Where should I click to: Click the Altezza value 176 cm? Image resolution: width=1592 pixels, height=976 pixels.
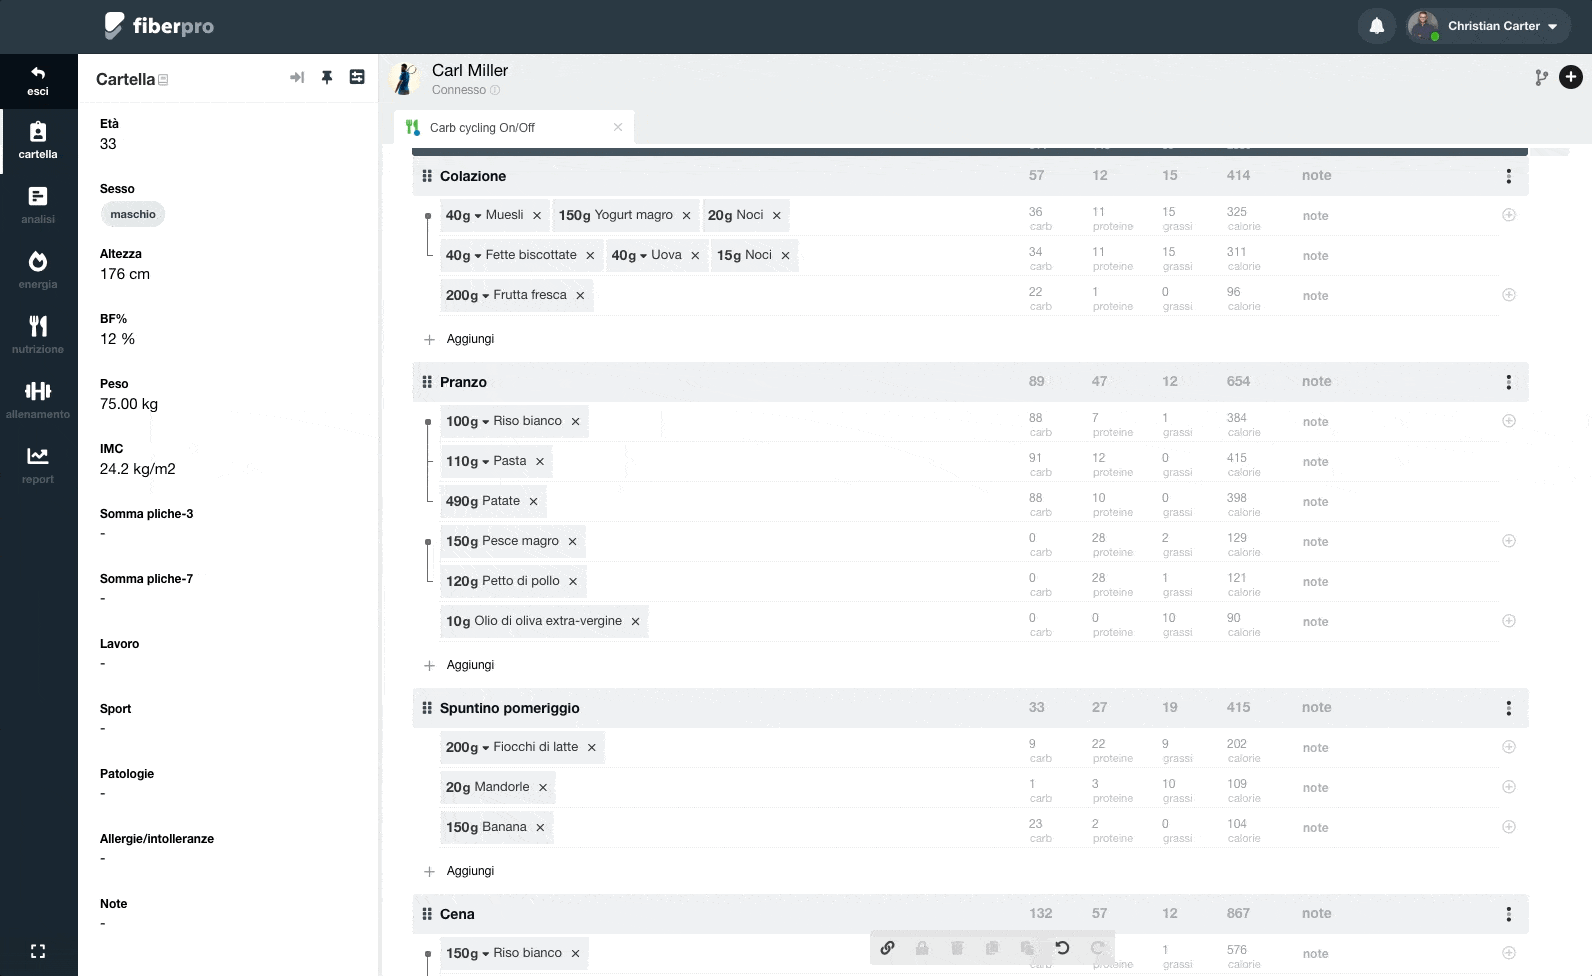click(125, 274)
